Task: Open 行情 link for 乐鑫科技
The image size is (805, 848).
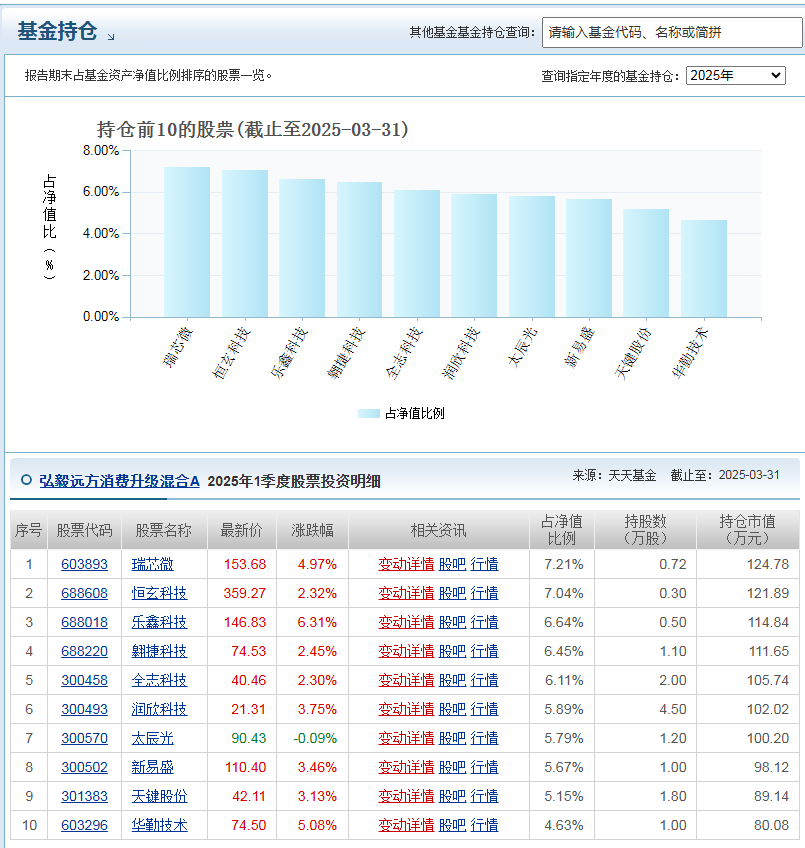Action: click(484, 622)
